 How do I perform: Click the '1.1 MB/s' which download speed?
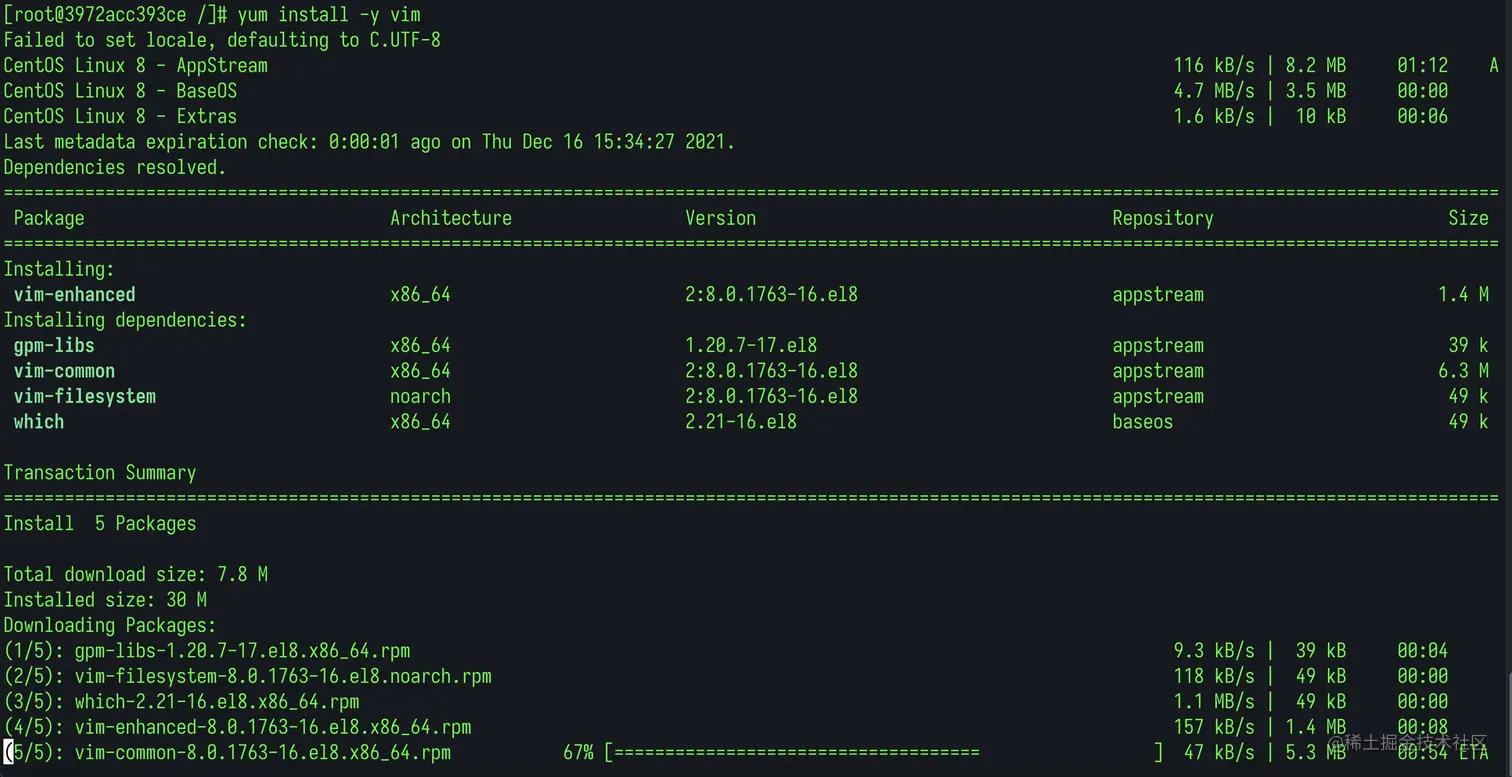(1214, 702)
